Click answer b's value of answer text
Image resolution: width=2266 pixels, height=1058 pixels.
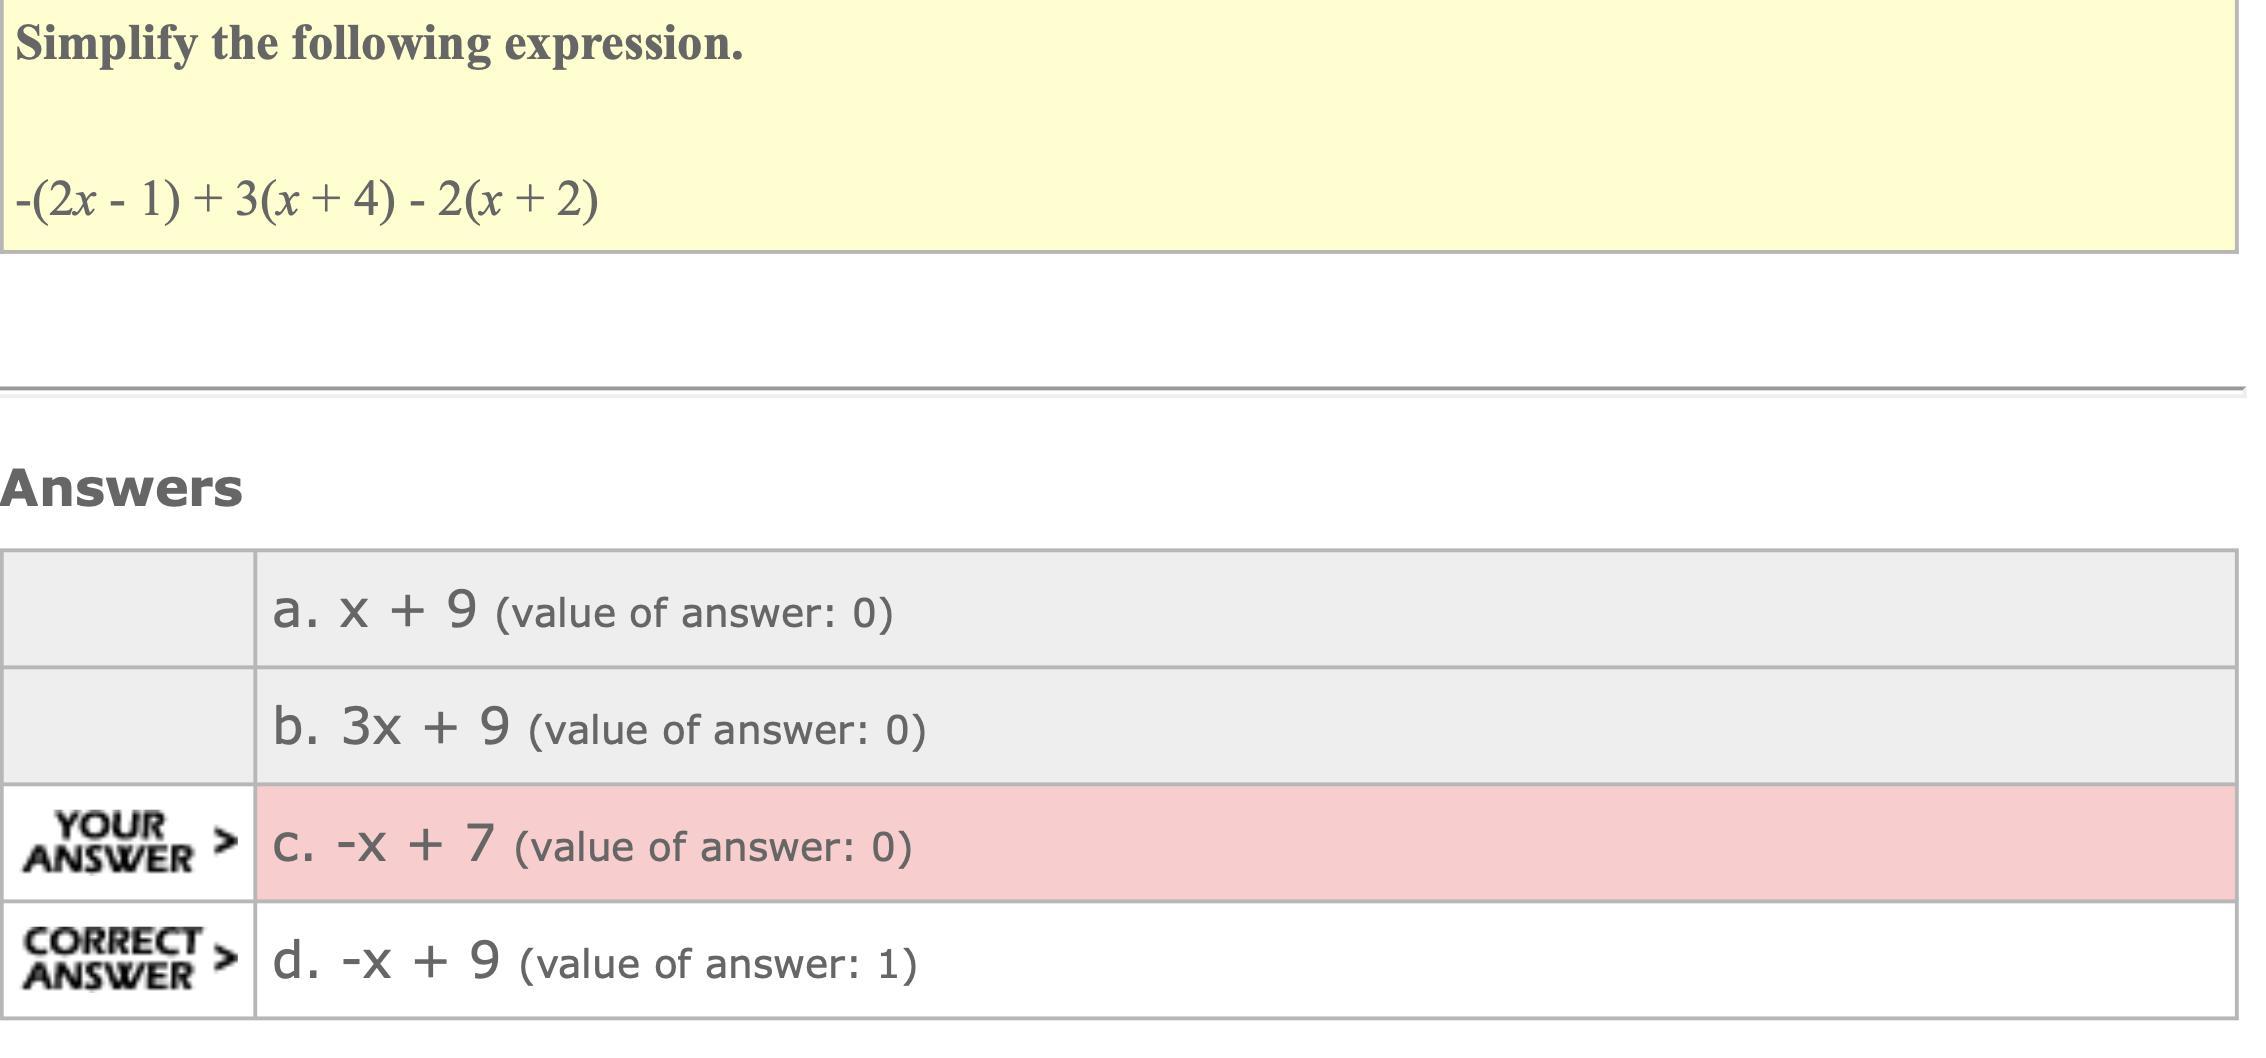pyautogui.click(x=727, y=730)
